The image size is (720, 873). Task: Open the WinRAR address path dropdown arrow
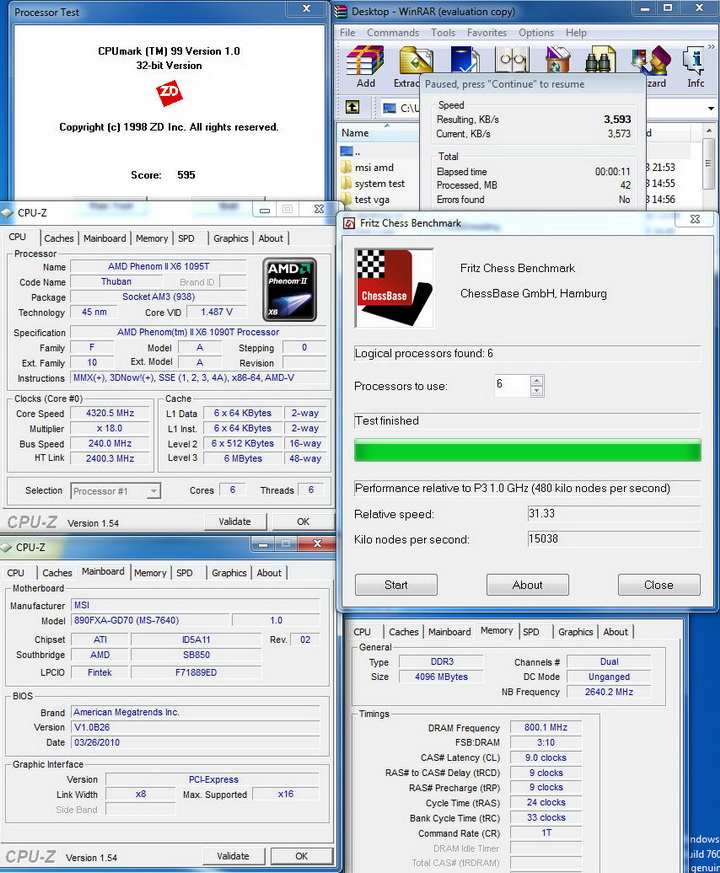[711, 108]
